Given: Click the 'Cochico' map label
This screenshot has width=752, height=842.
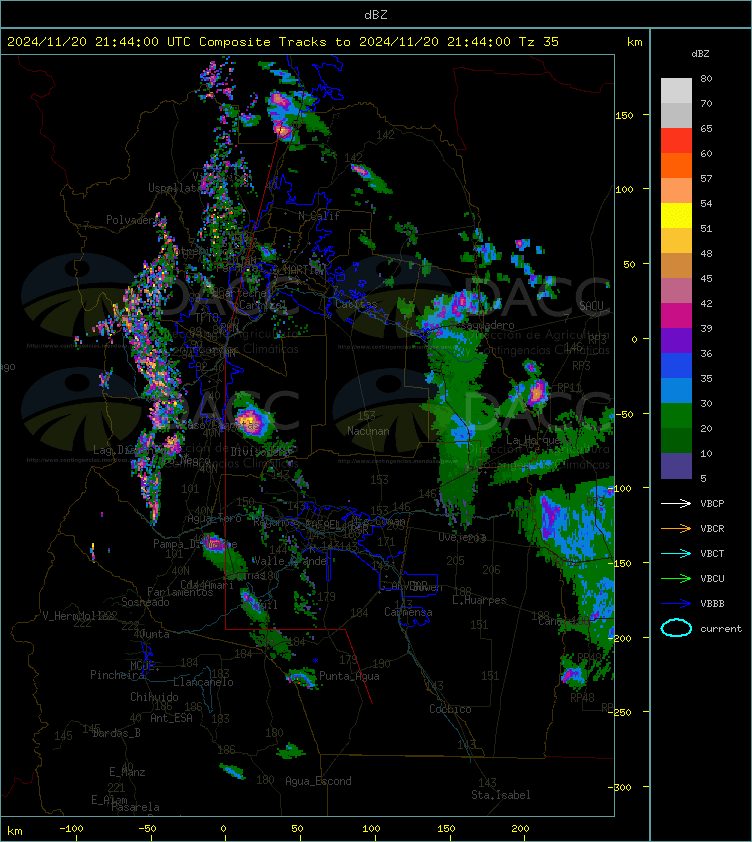Looking at the screenshot, I should (x=450, y=709).
